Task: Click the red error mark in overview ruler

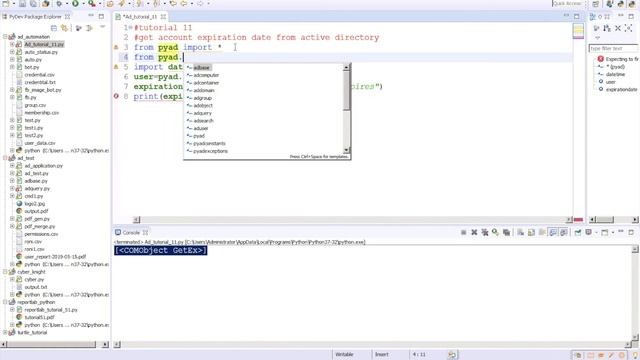Action: (x=578, y=220)
